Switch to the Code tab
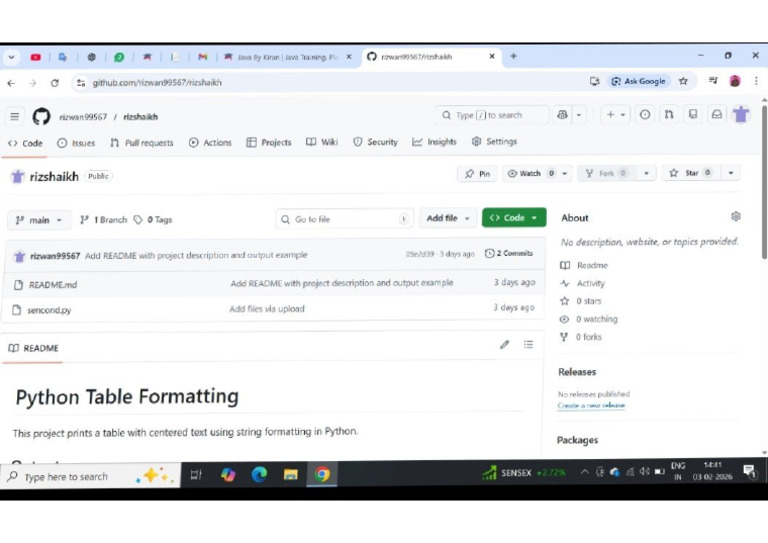 tap(25, 143)
